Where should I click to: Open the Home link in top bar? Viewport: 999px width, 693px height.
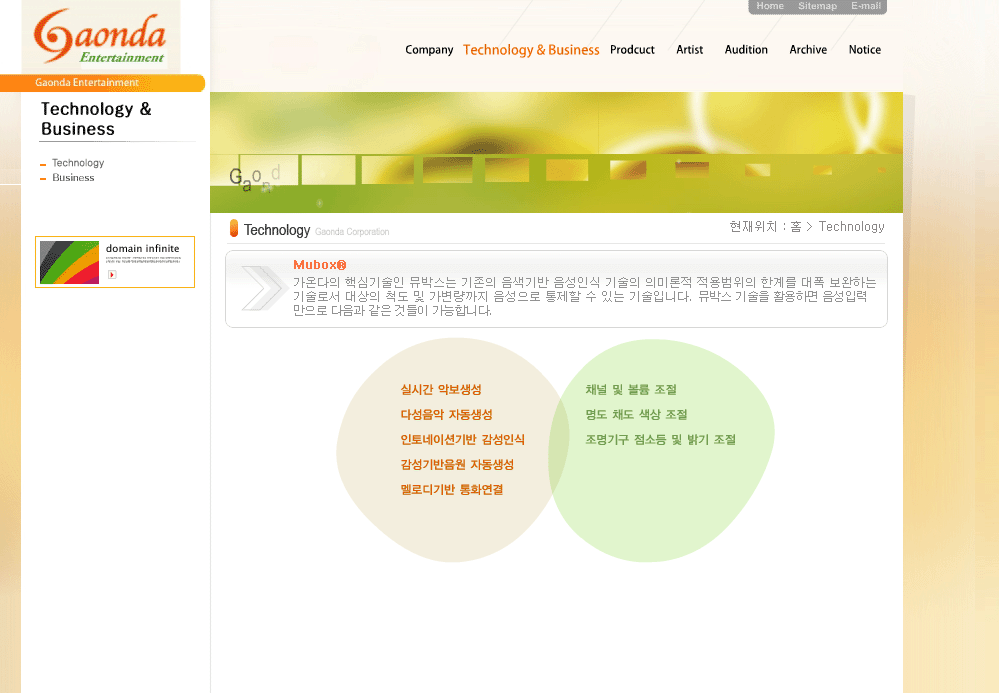point(770,6)
